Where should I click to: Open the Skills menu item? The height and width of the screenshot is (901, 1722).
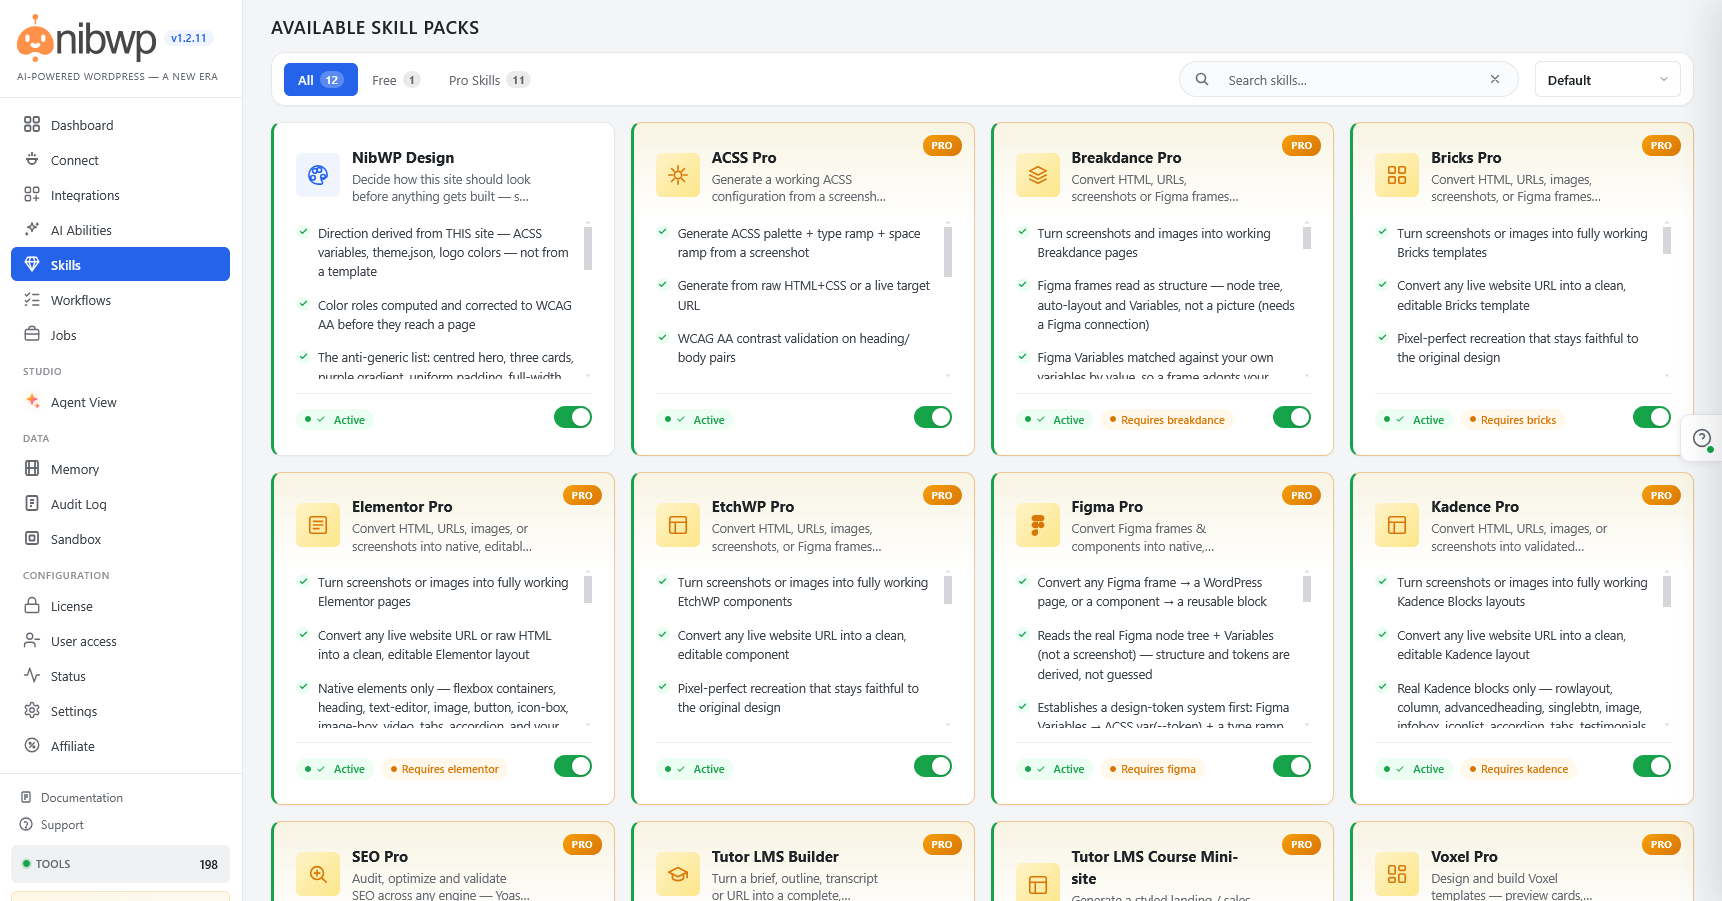pos(120,265)
